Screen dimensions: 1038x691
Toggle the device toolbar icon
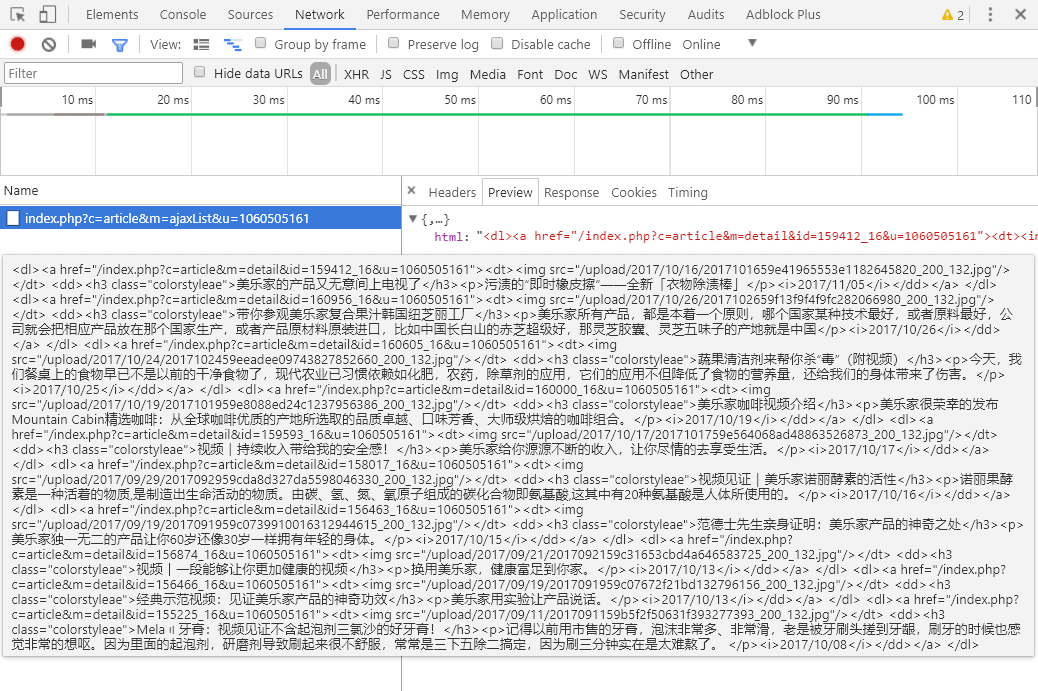click(48, 15)
